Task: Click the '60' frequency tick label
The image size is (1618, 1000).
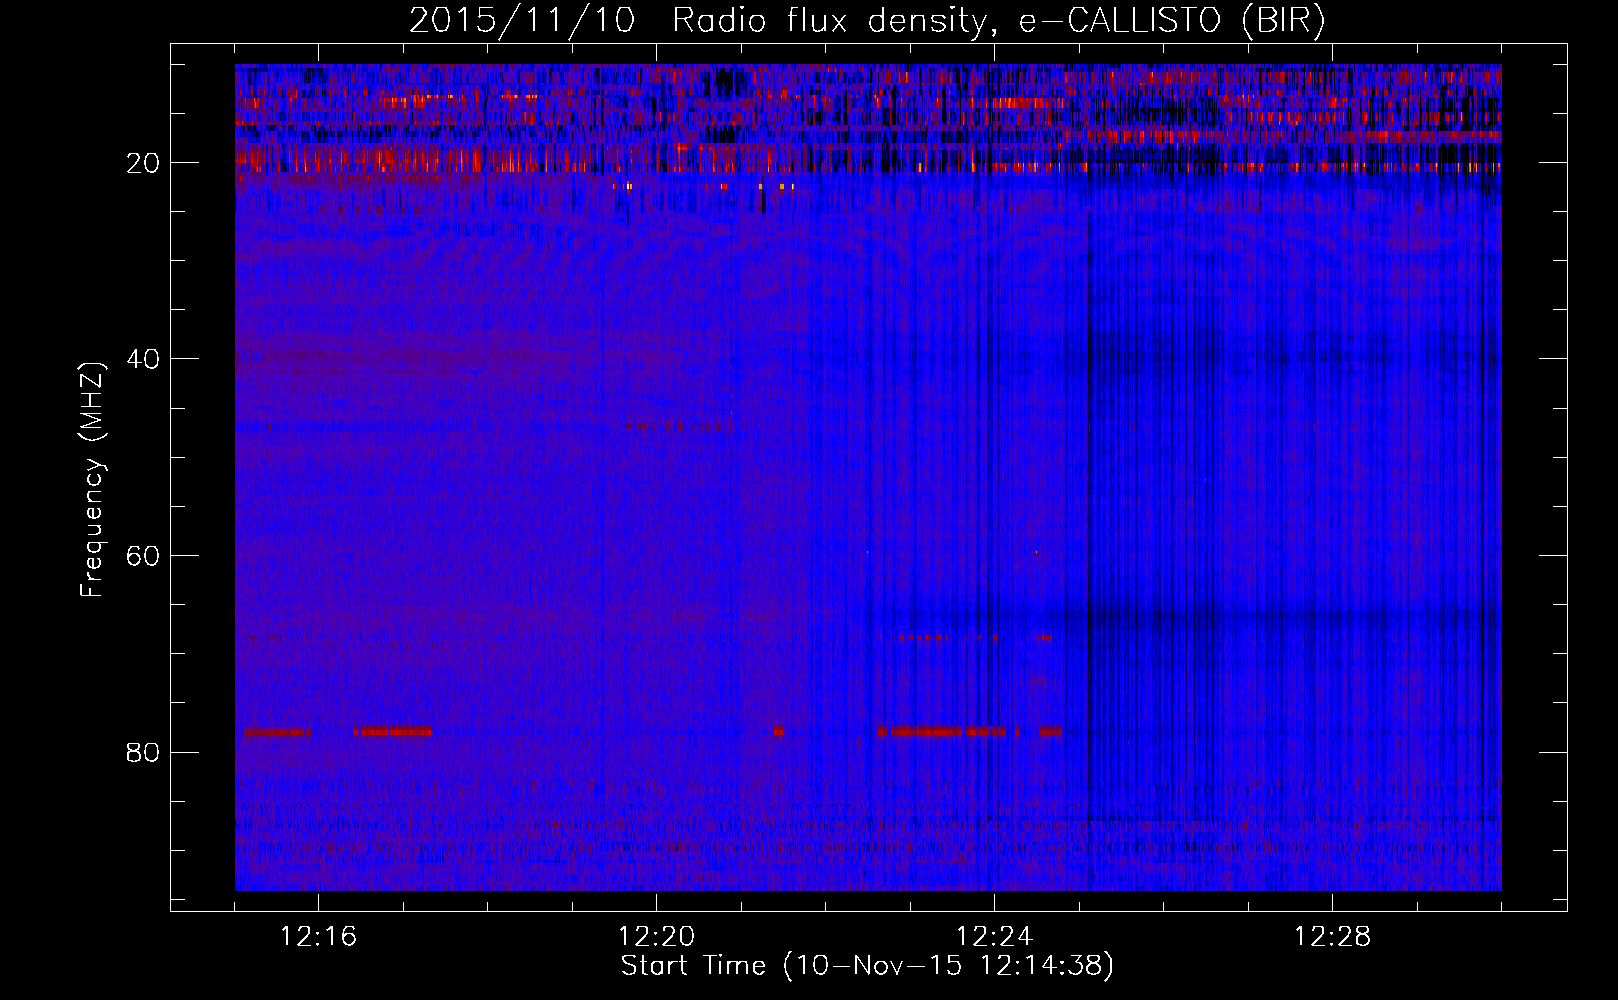Action: click(143, 555)
